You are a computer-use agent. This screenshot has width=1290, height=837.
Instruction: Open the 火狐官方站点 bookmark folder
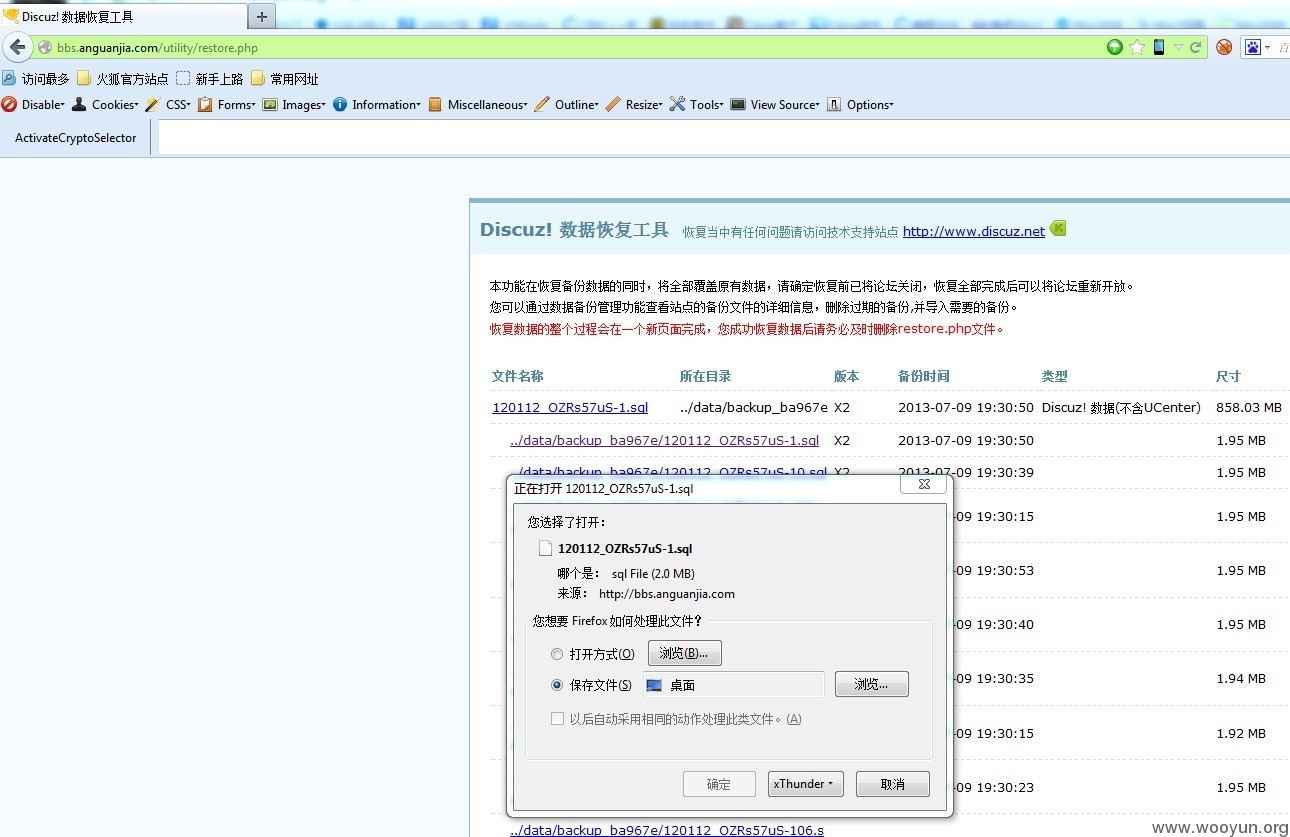pyautogui.click(x=123, y=78)
